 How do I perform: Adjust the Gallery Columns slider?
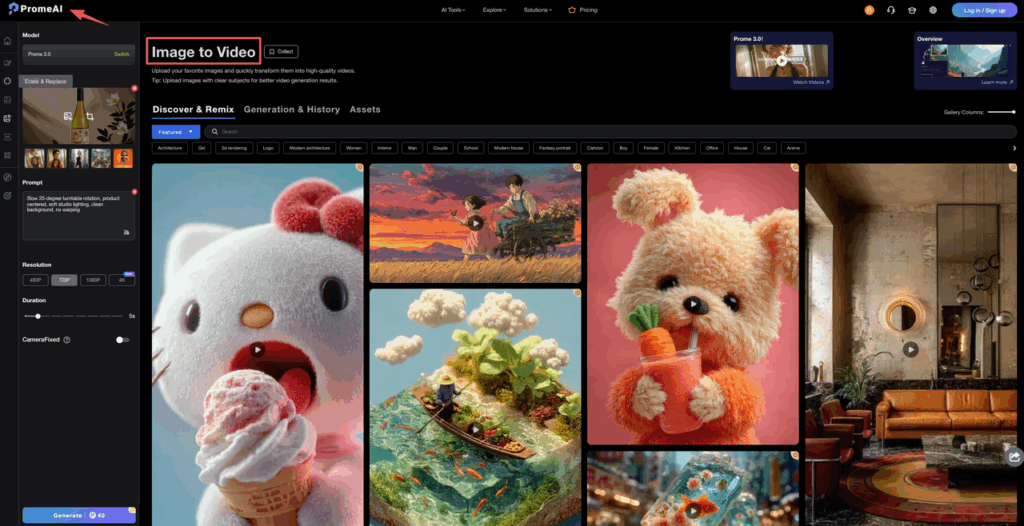(1002, 112)
